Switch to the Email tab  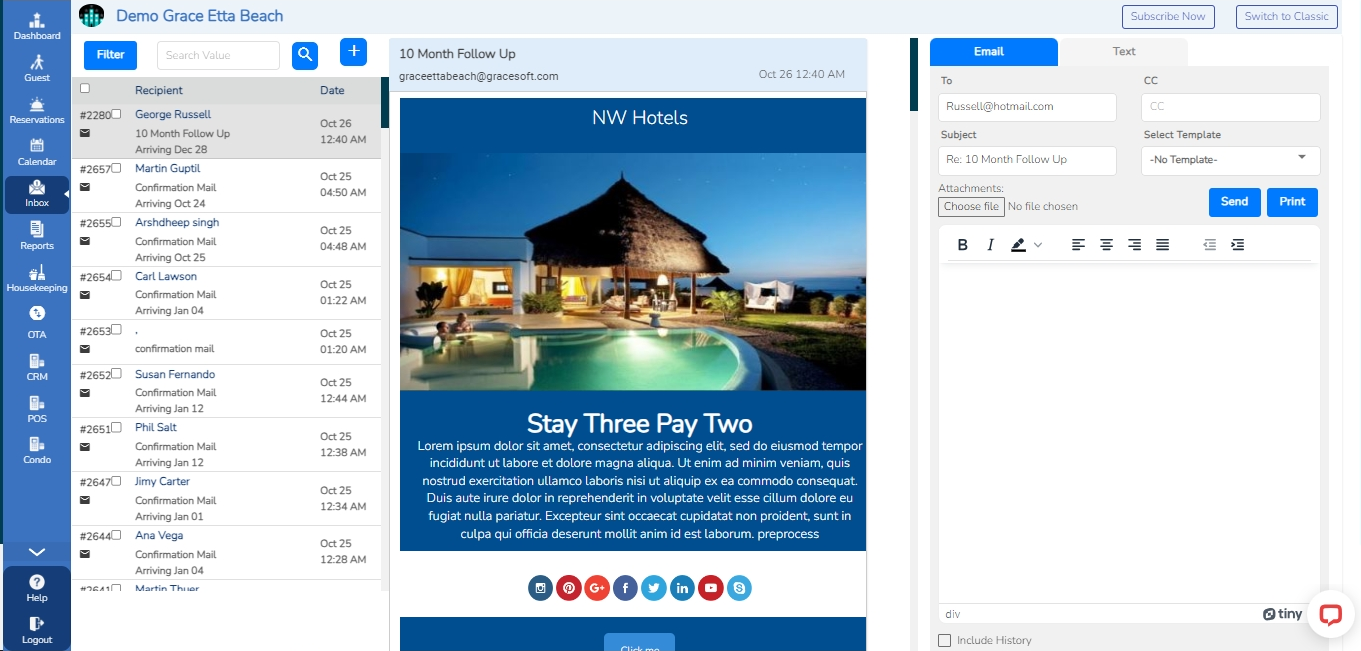pyautogui.click(x=993, y=52)
